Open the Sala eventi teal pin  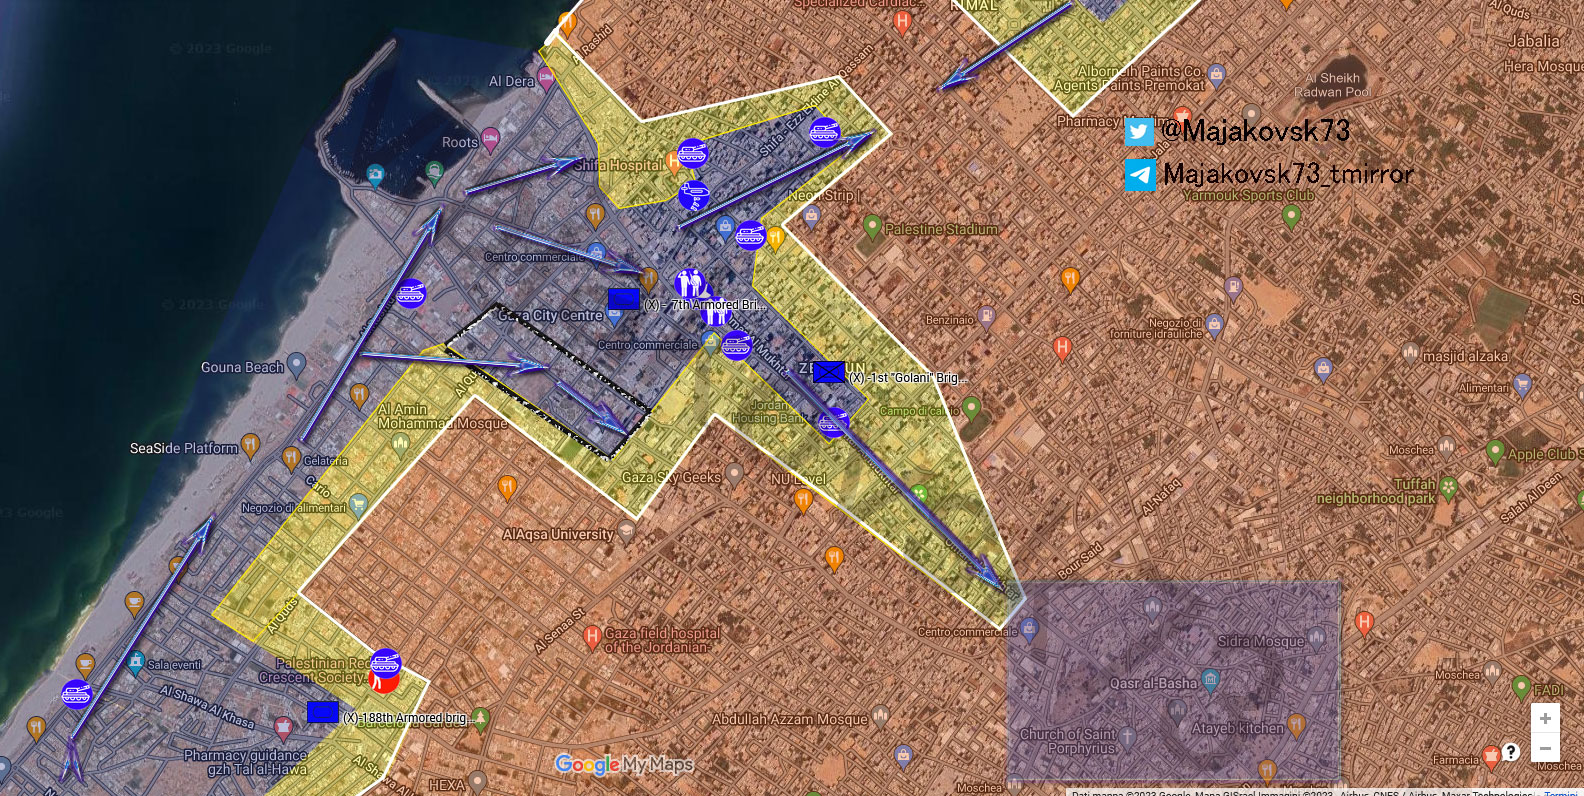[x=136, y=663]
